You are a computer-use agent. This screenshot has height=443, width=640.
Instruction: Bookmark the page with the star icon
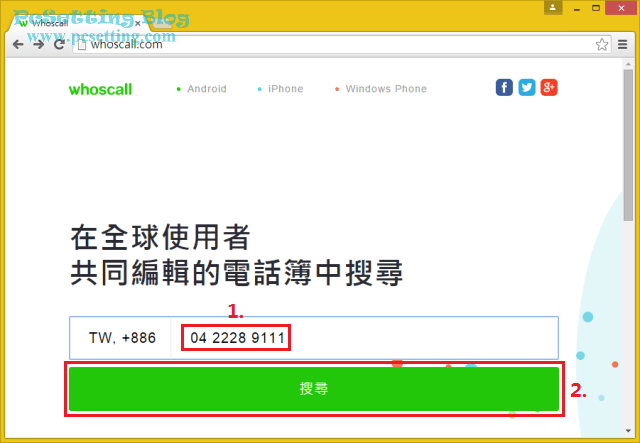coord(602,44)
